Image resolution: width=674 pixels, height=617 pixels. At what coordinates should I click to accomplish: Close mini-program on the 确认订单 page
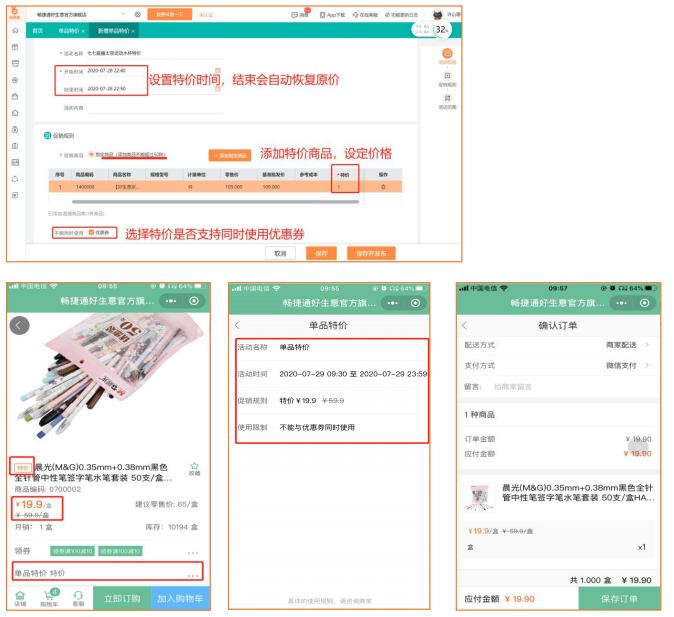[x=644, y=303]
